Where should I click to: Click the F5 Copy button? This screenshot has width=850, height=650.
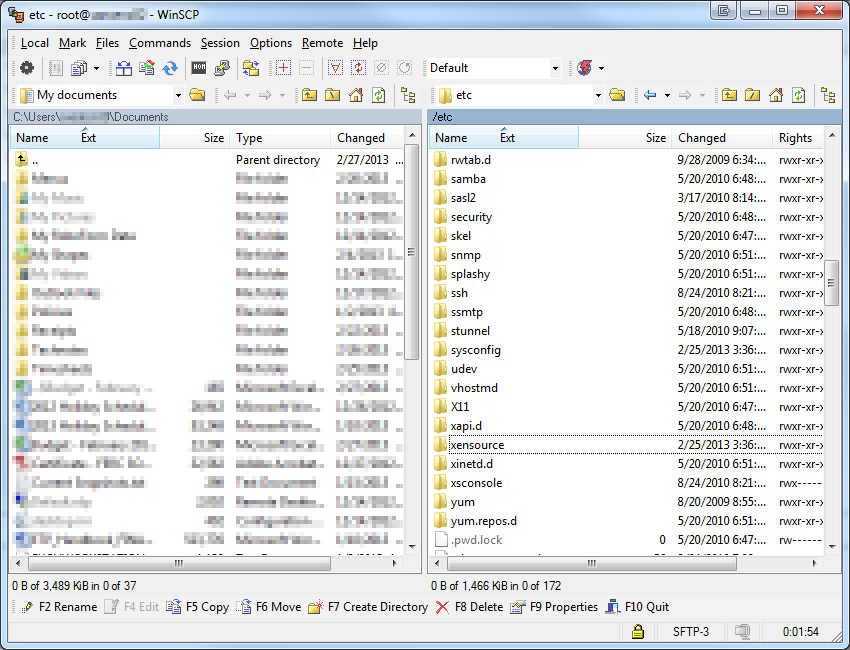click(198, 607)
